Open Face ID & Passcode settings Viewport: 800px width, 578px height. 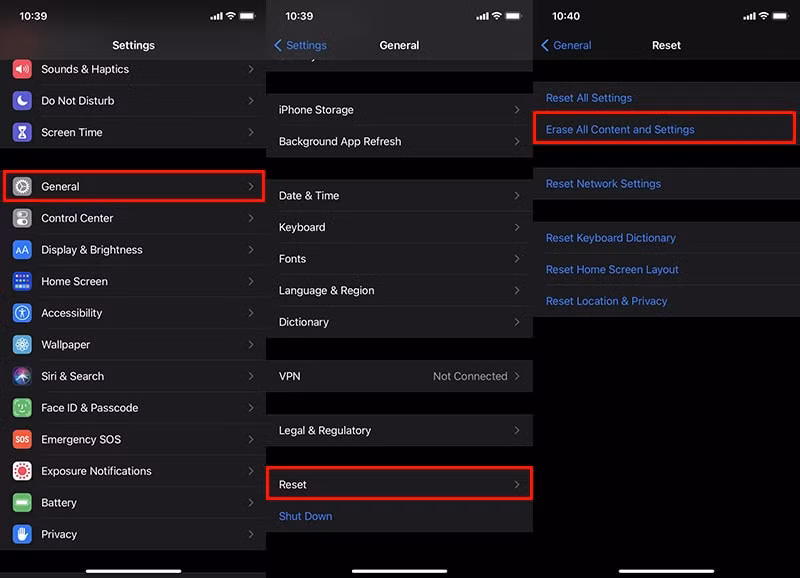(134, 408)
